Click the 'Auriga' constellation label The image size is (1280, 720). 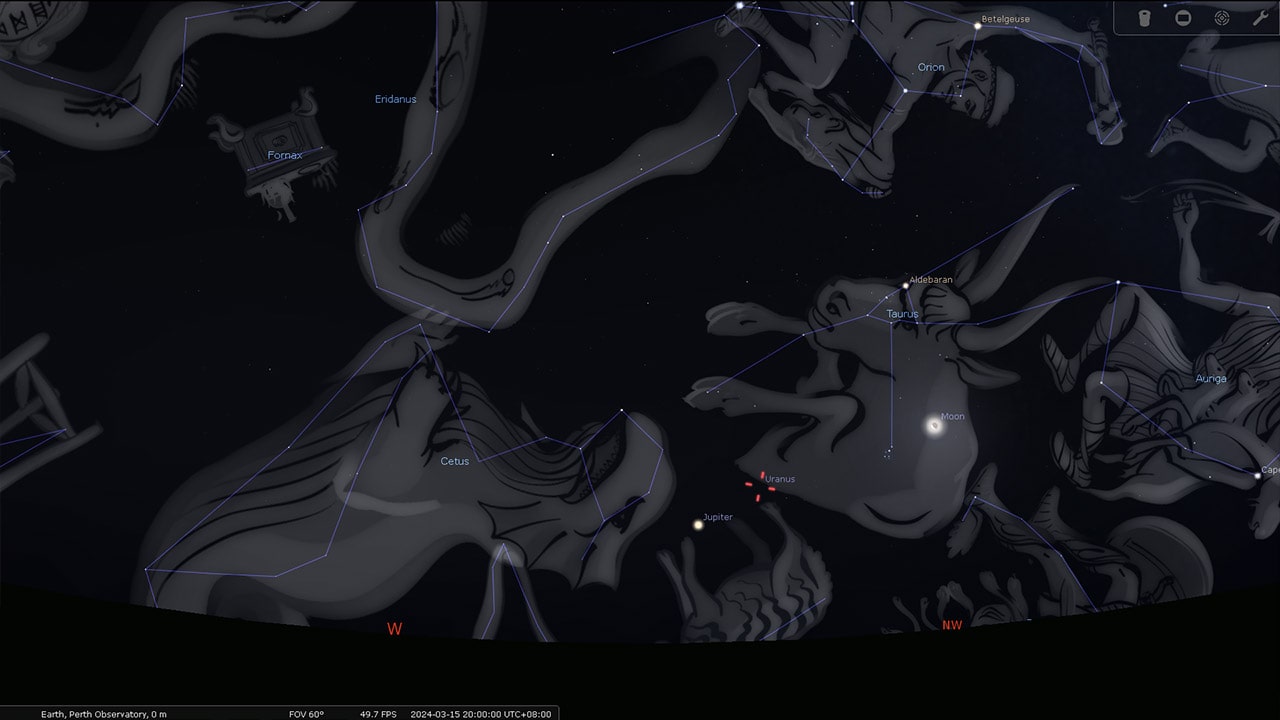point(1211,379)
